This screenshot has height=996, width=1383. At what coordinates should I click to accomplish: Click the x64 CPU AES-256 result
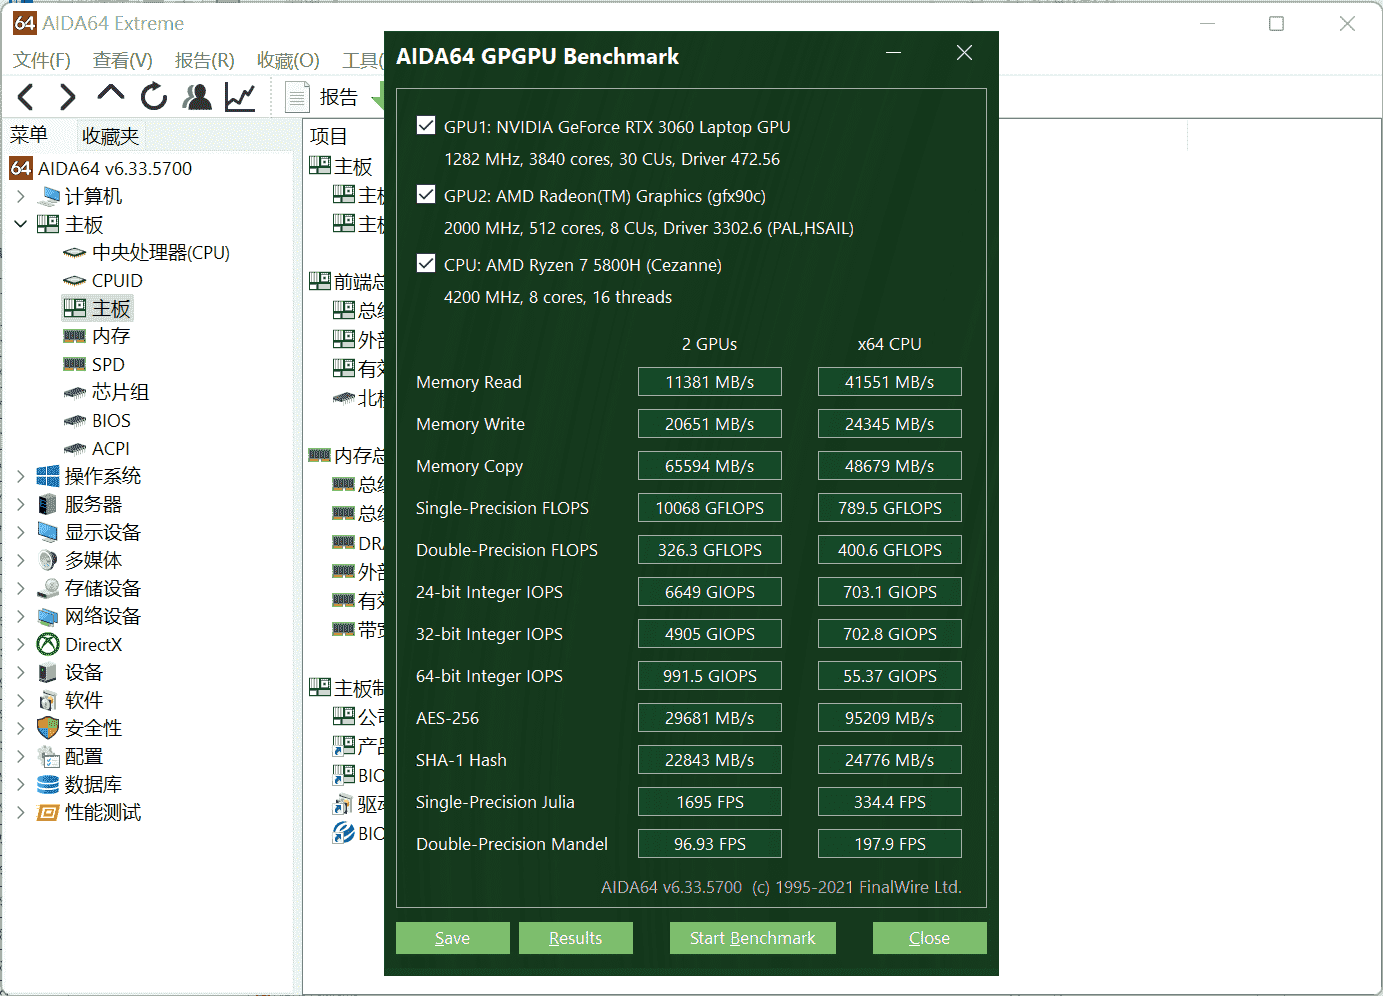[x=890, y=718]
